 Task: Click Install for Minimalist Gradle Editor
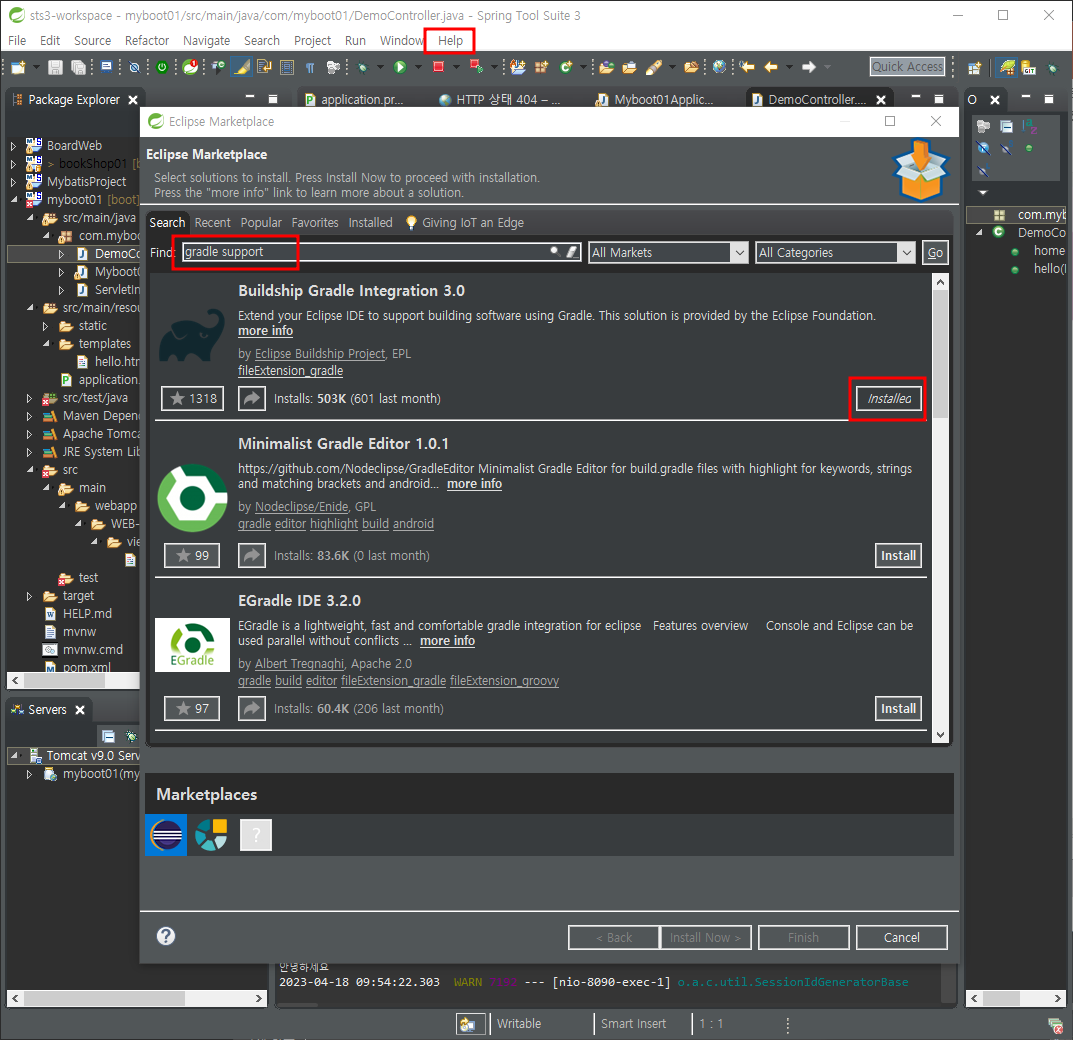[x=898, y=556]
